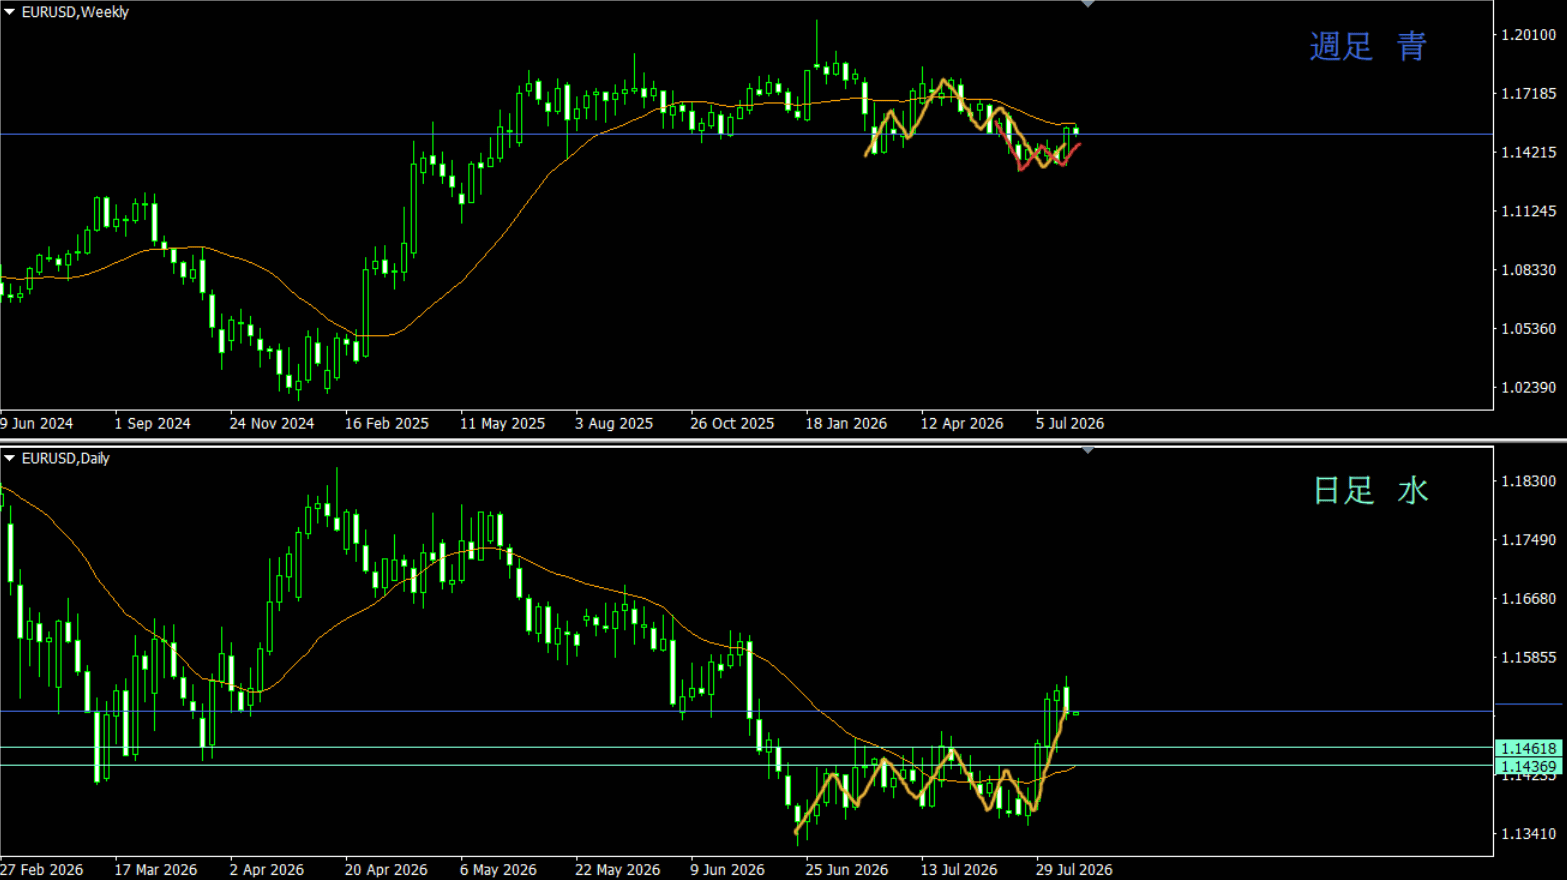
Task: Click the 1.14618 price tag on Daily axis
Action: point(1528,748)
